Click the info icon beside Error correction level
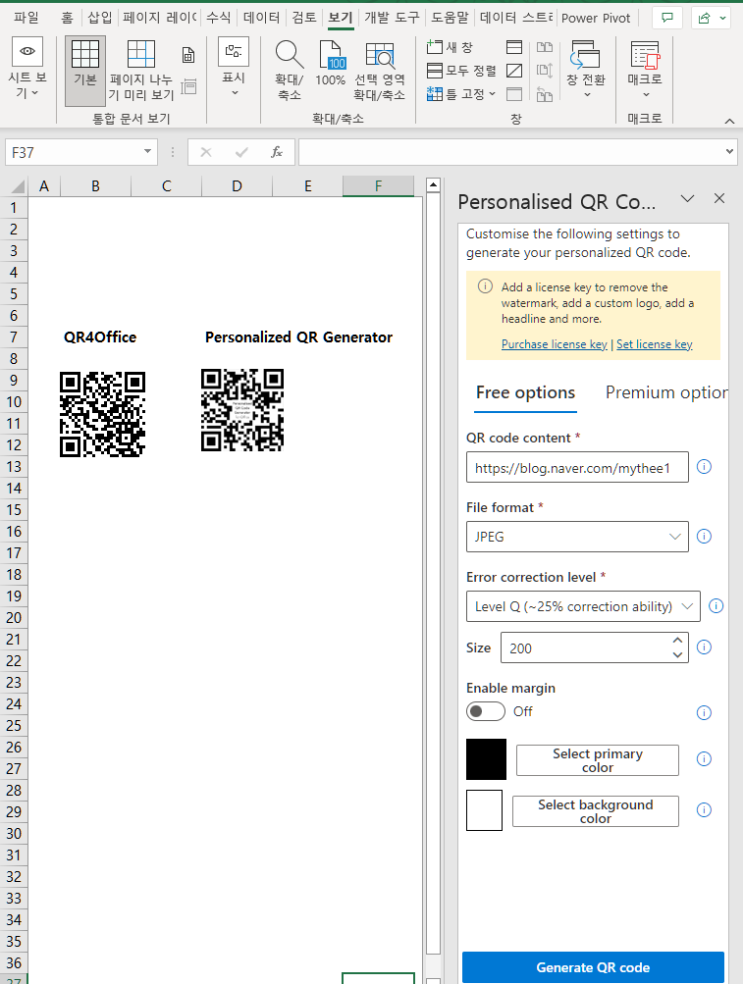The image size is (743, 984). [x=716, y=606]
